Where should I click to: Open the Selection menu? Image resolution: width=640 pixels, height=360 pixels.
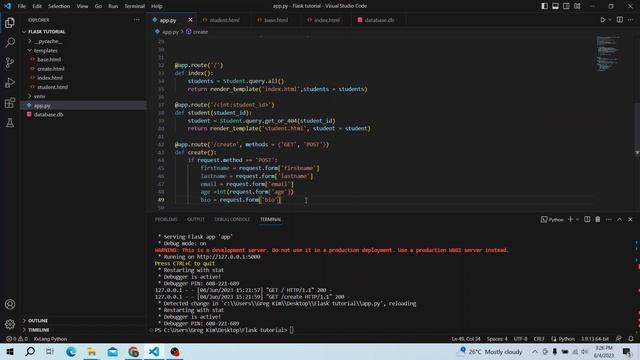pos(59,6)
